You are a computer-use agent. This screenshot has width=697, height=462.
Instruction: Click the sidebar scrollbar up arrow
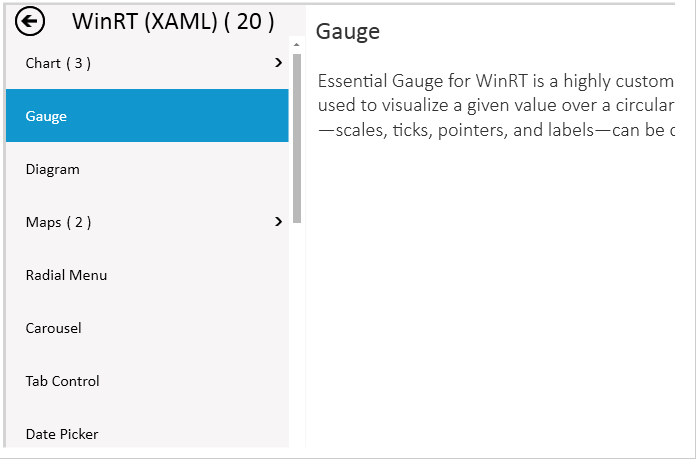pos(297,45)
